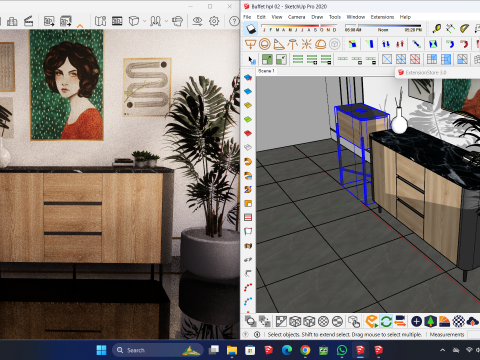Select the blue layer icon in left toolbar
Image resolution: width=480 pixels, height=360 pixels.
pyautogui.click(x=248, y=91)
